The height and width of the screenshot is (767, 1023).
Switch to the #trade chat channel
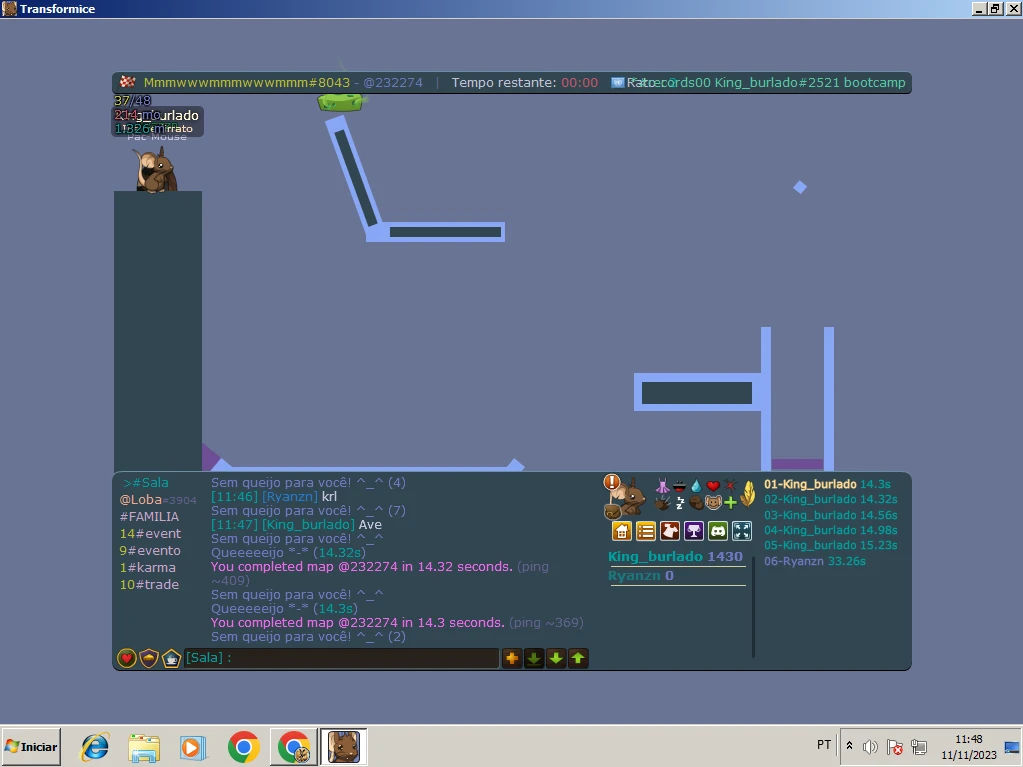pyautogui.click(x=149, y=584)
